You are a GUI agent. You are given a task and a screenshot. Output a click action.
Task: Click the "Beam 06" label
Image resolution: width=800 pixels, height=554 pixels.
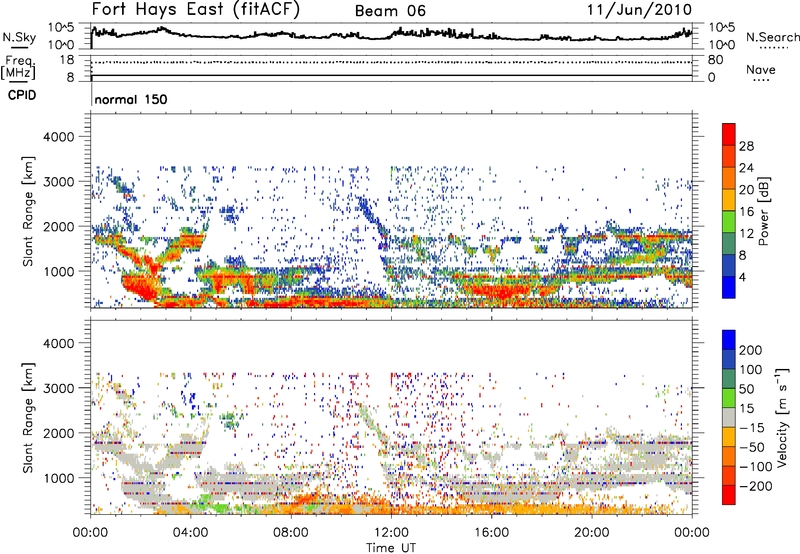390,11
